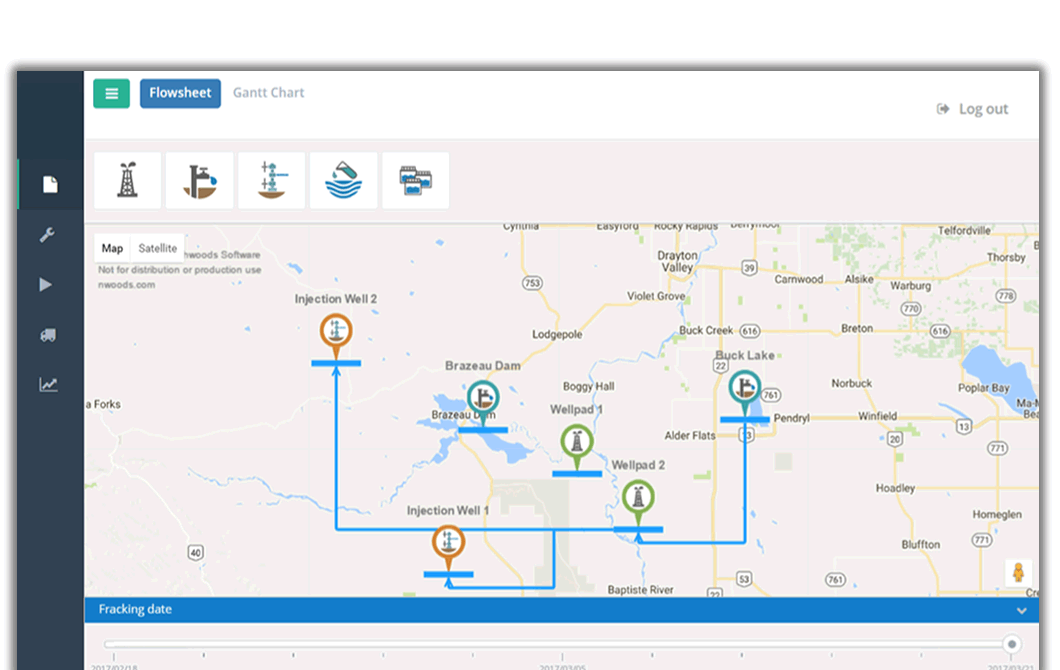Click the Alsike map label

pos(859,279)
